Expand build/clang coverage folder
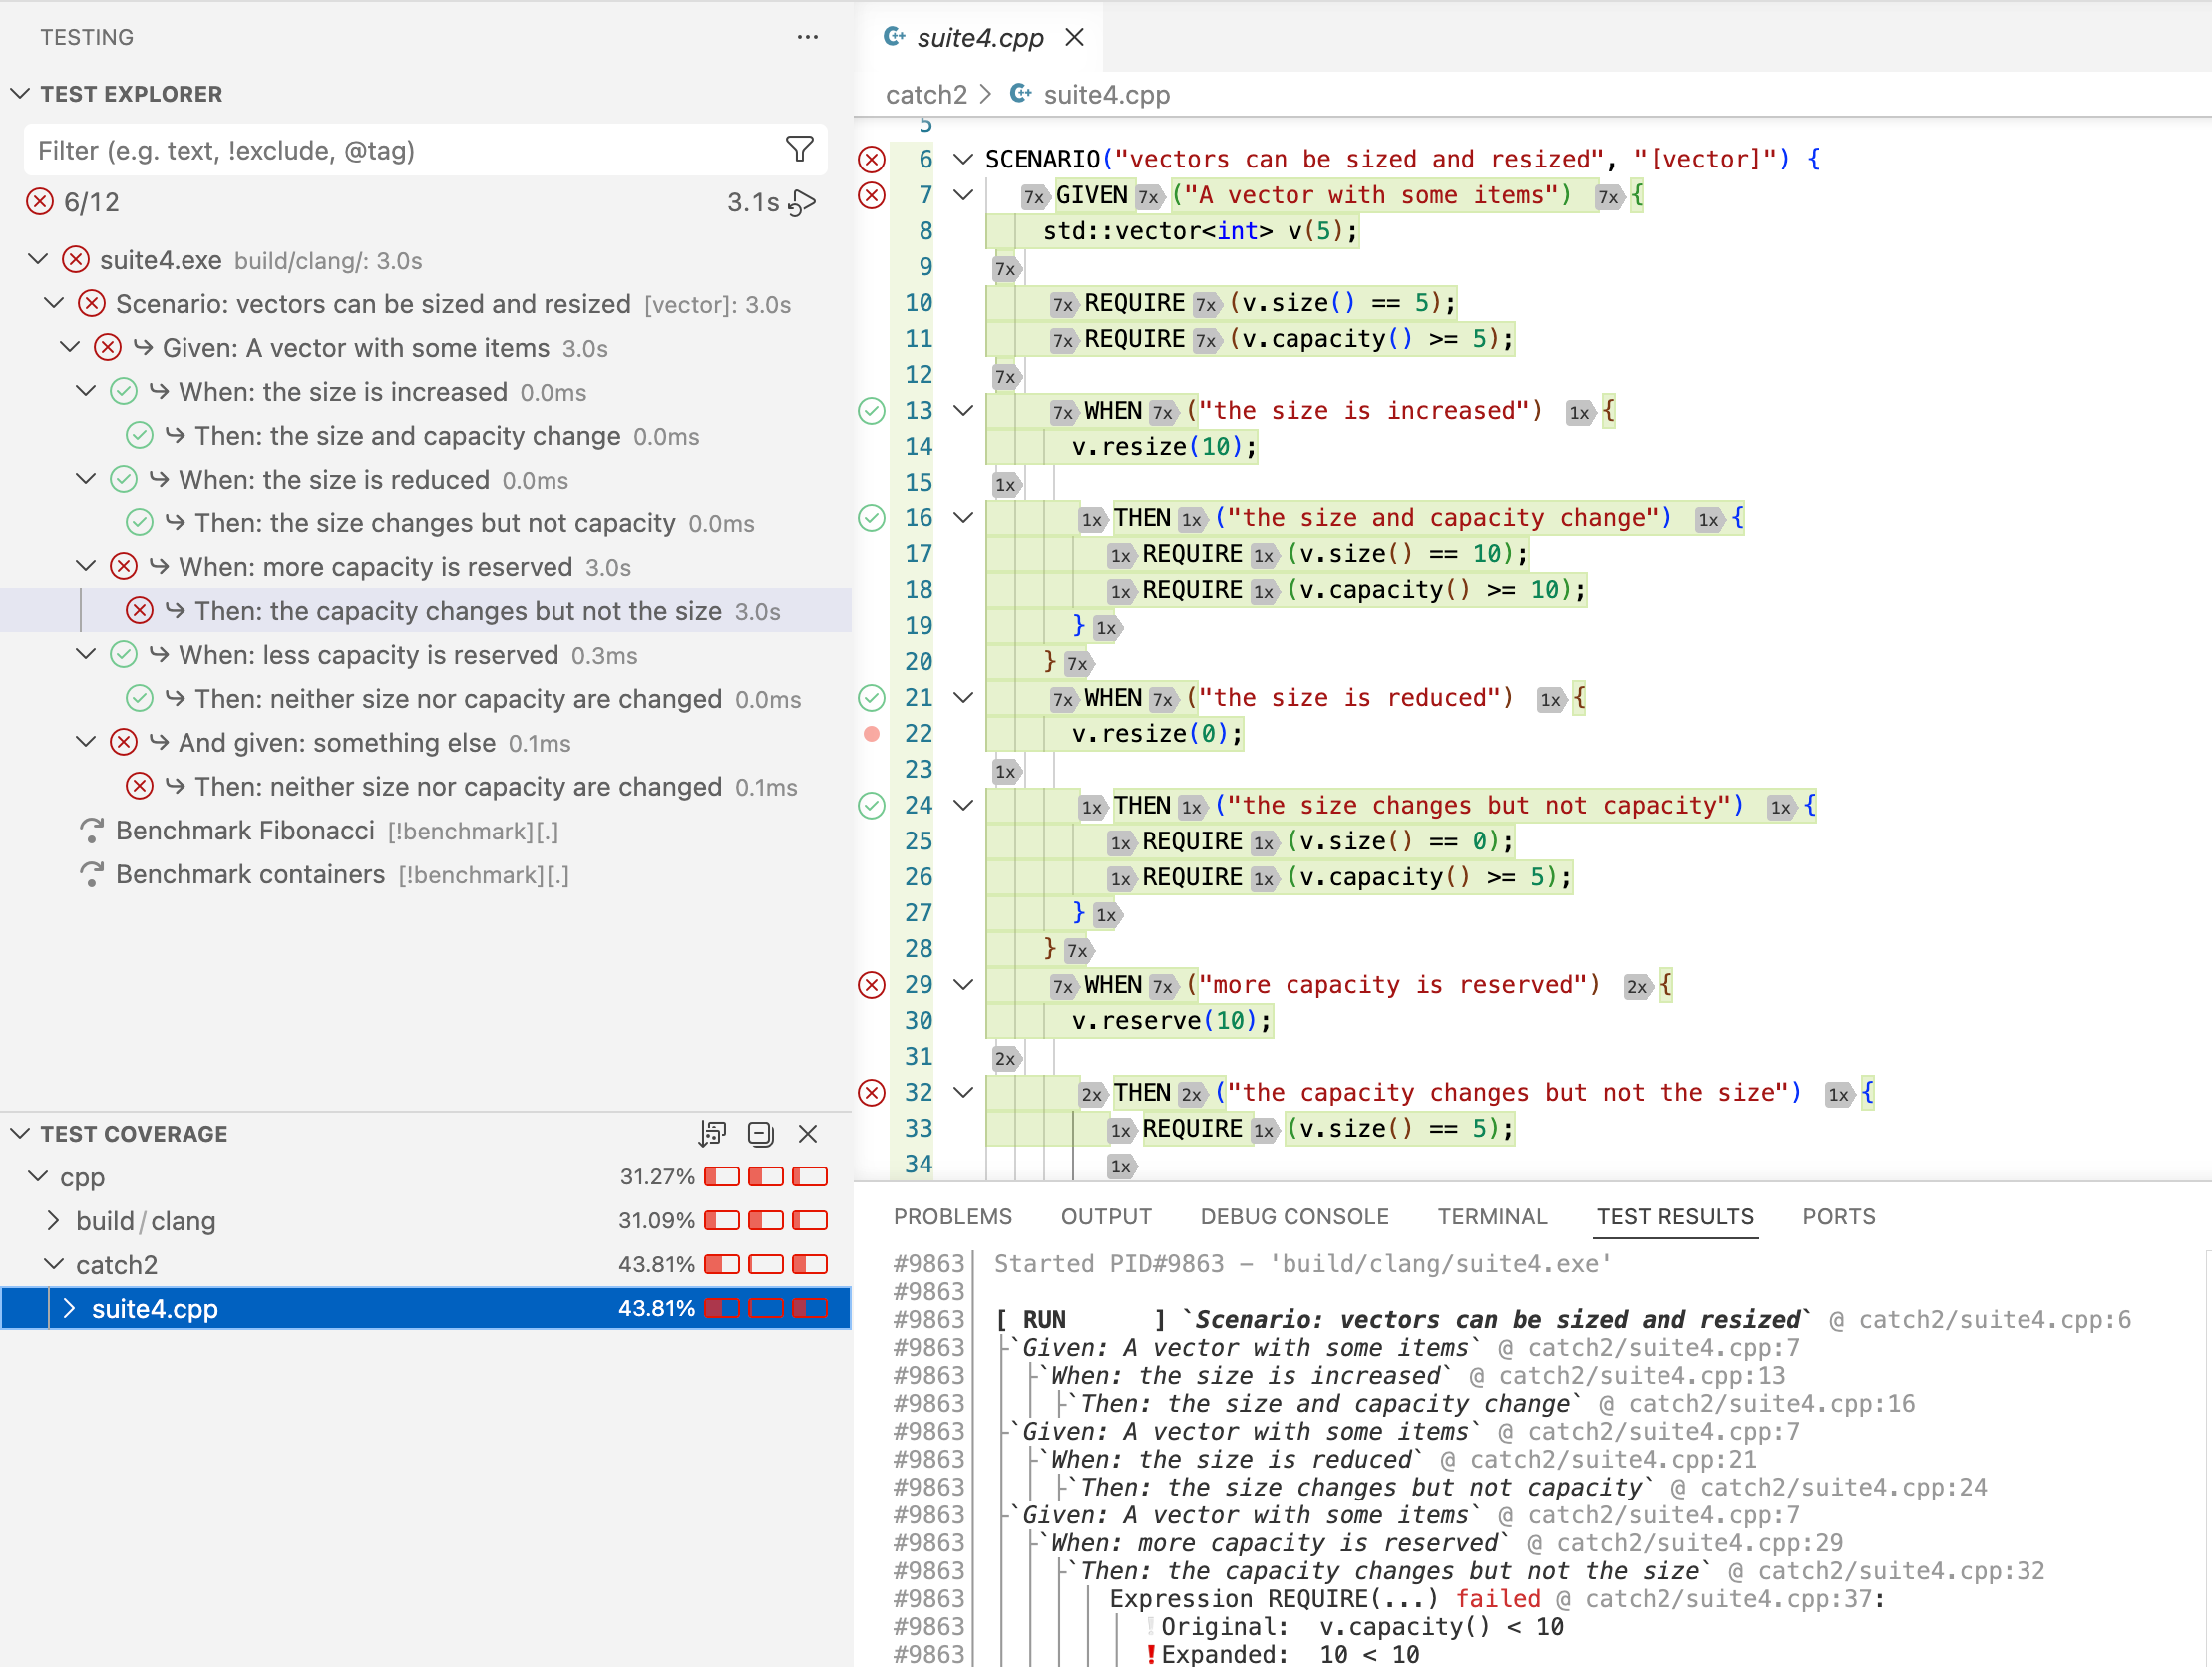Viewport: 2212px width, 1667px height. pos(54,1220)
